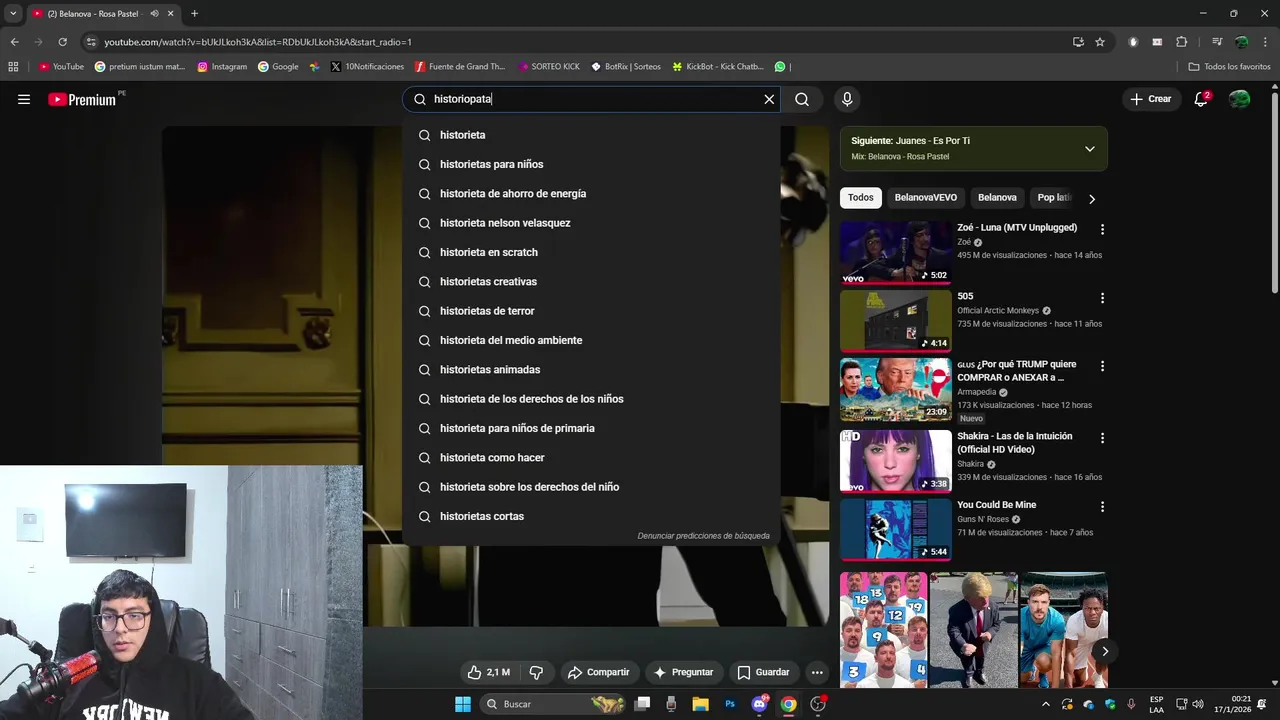This screenshot has height=720, width=1280.
Task: Click the Crear button
Action: click(x=1151, y=99)
